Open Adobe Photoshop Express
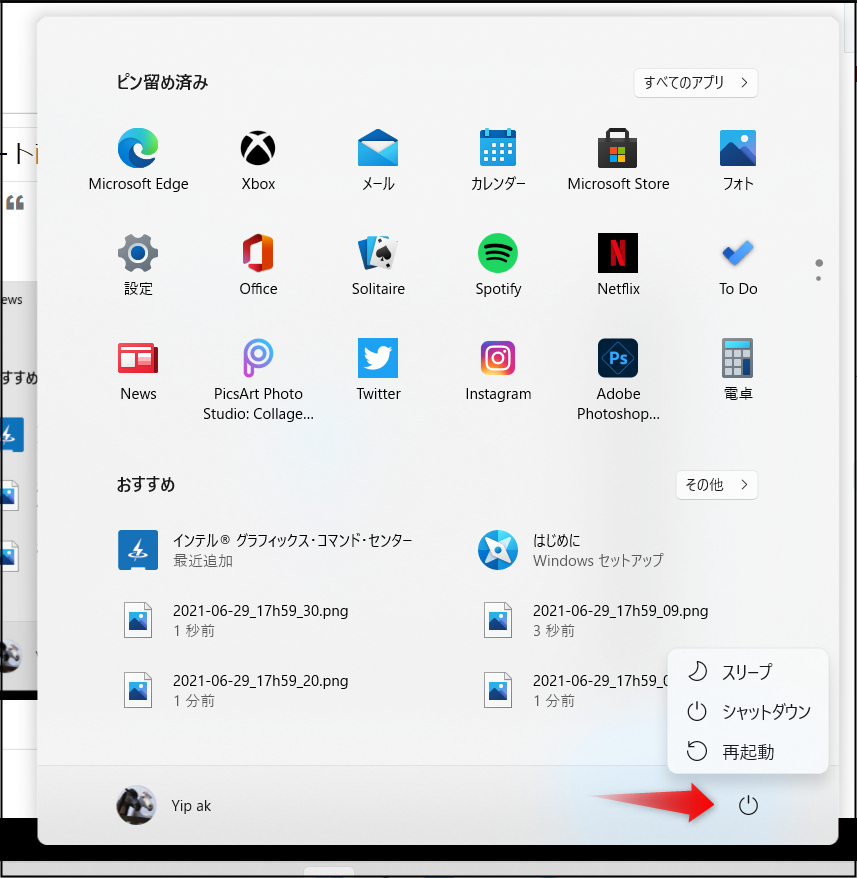This screenshot has height=878, width=857. (618, 380)
